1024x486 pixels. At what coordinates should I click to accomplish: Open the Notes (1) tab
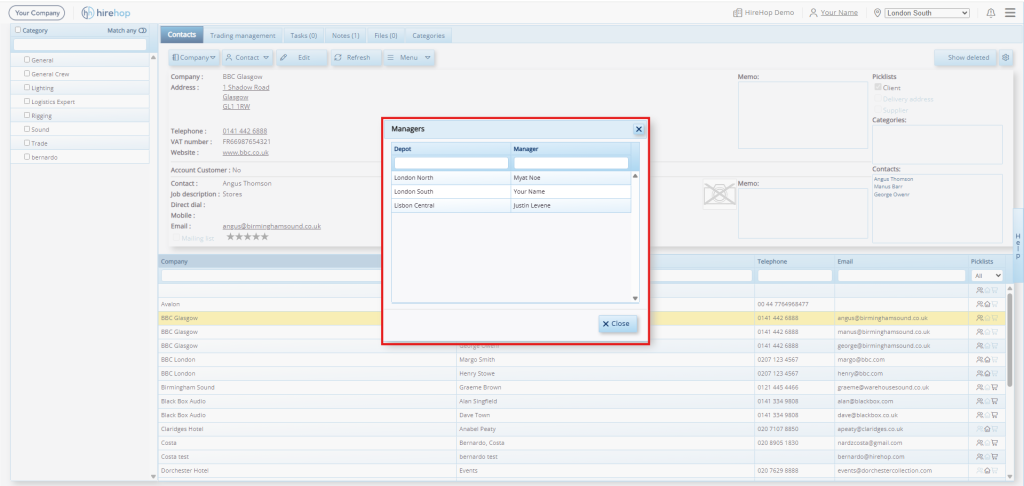[345, 36]
